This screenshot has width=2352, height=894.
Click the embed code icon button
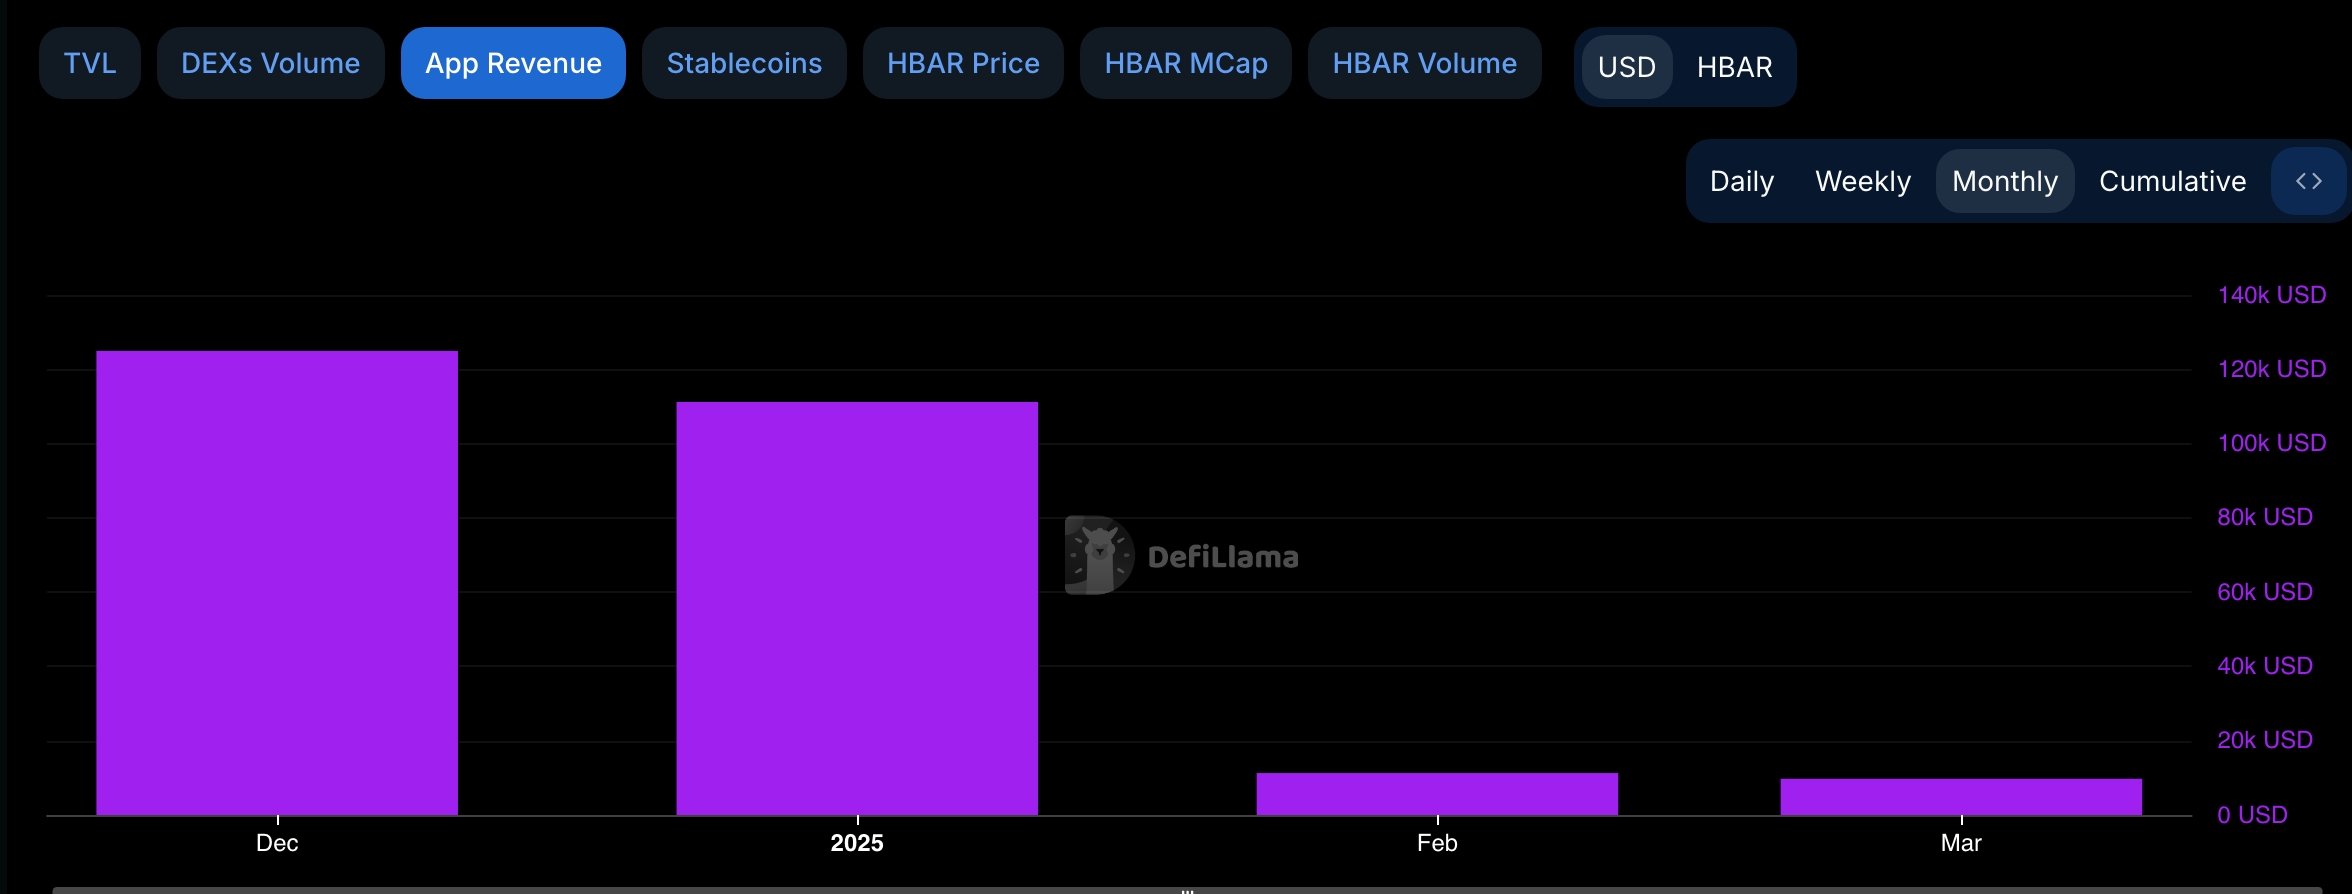pyautogui.click(x=2308, y=181)
